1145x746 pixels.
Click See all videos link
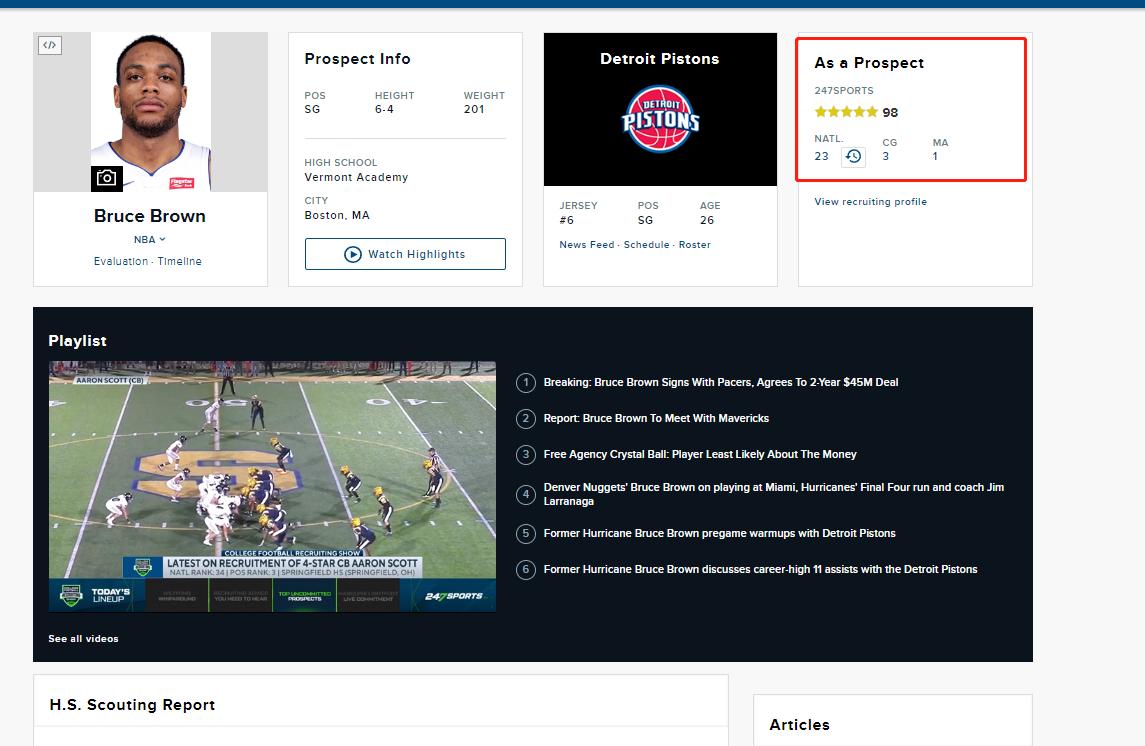(x=83, y=639)
